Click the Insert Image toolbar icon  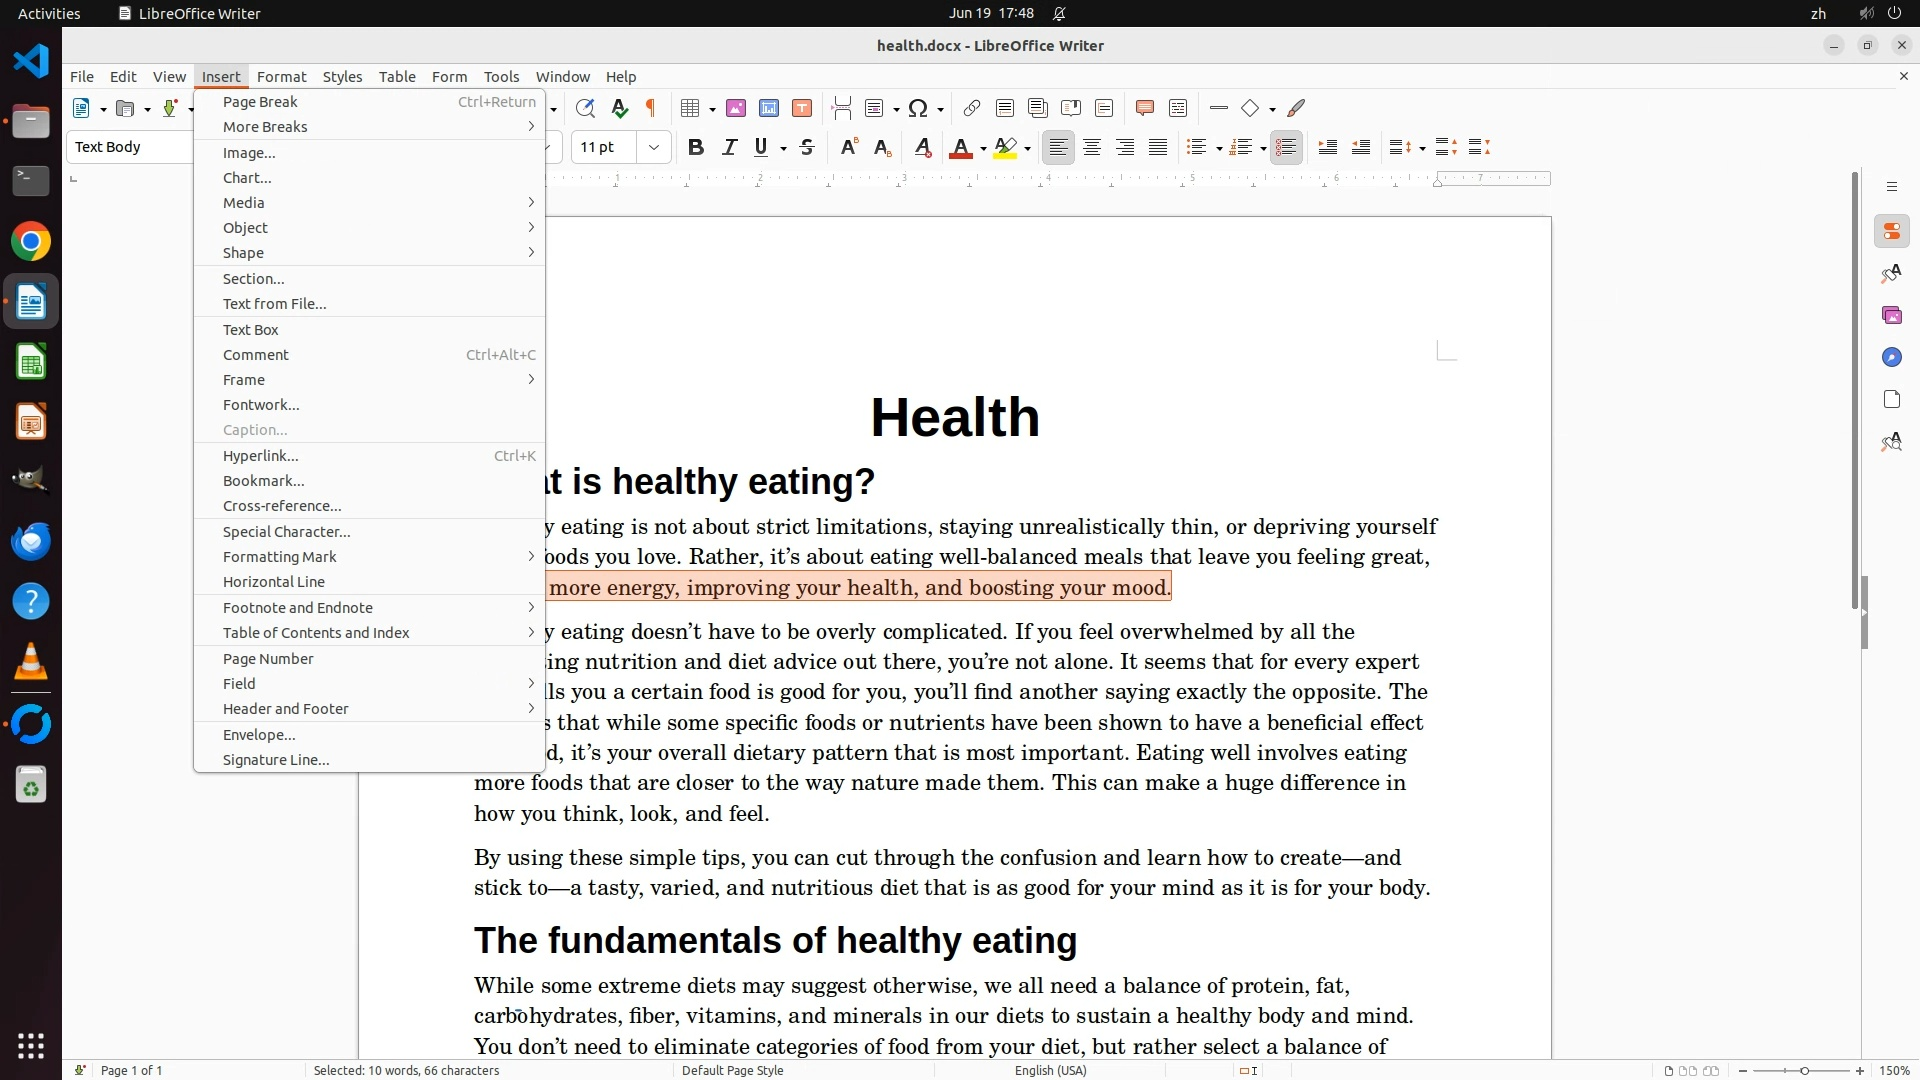click(x=736, y=108)
